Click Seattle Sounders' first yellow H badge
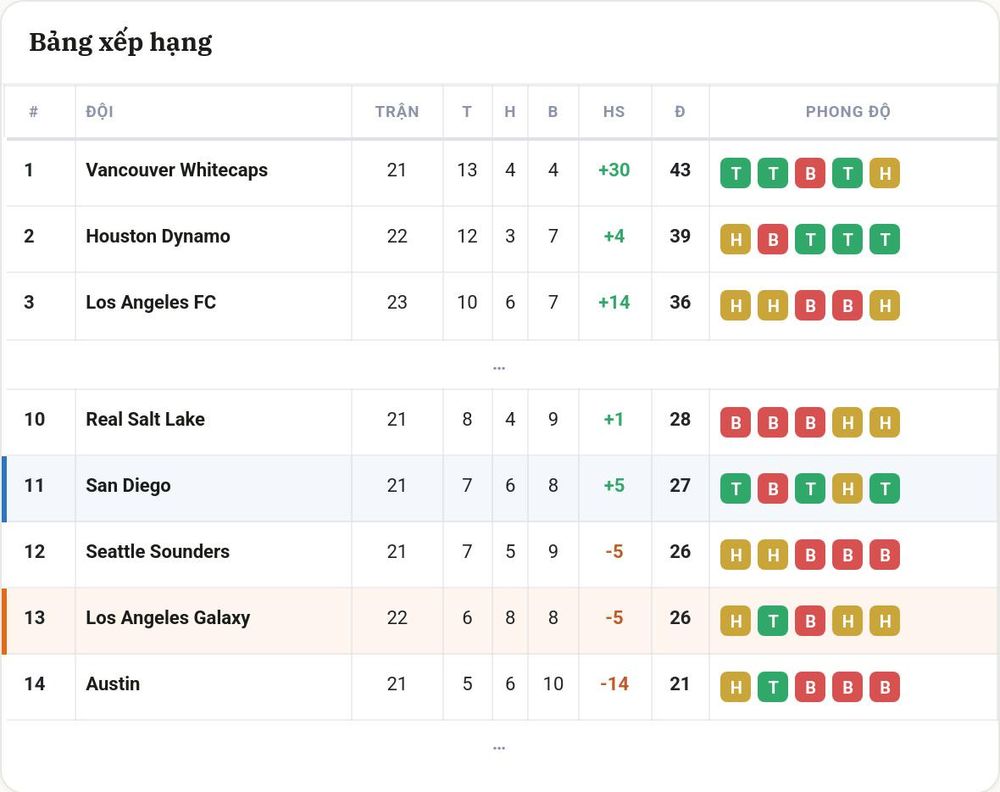The height and width of the screenshot is (792, 1000). pos(735,555)
